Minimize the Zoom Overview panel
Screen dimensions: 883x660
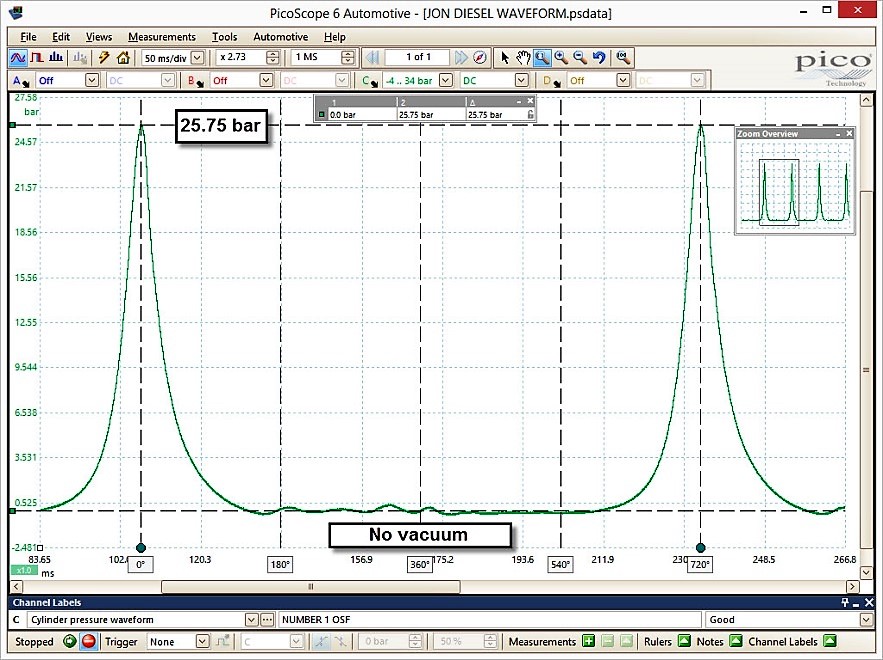[839, 133]
